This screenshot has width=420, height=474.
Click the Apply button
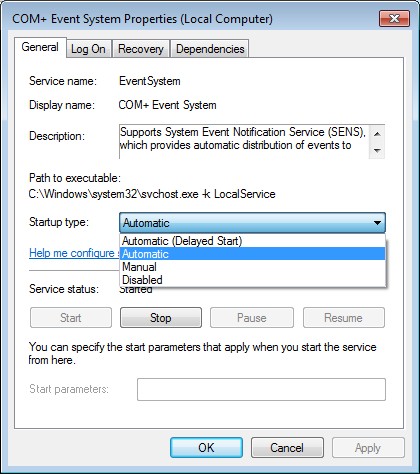(368, 448)
